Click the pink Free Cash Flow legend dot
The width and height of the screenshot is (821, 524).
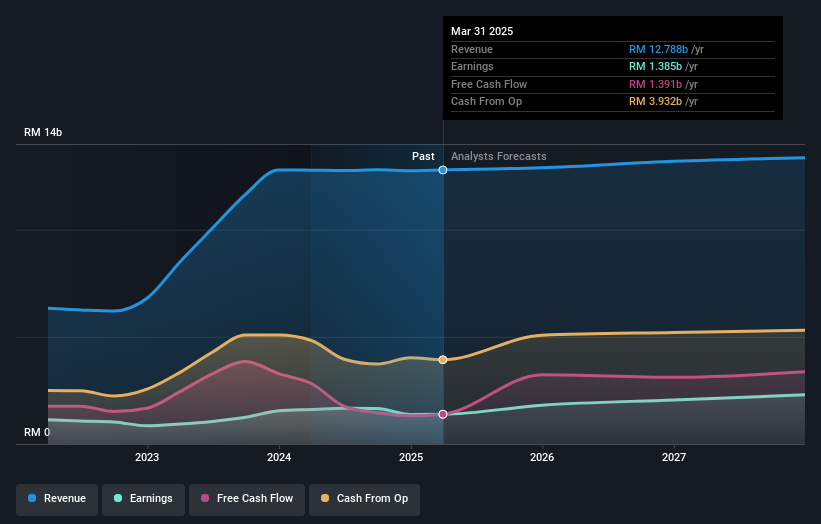(205, 498)
